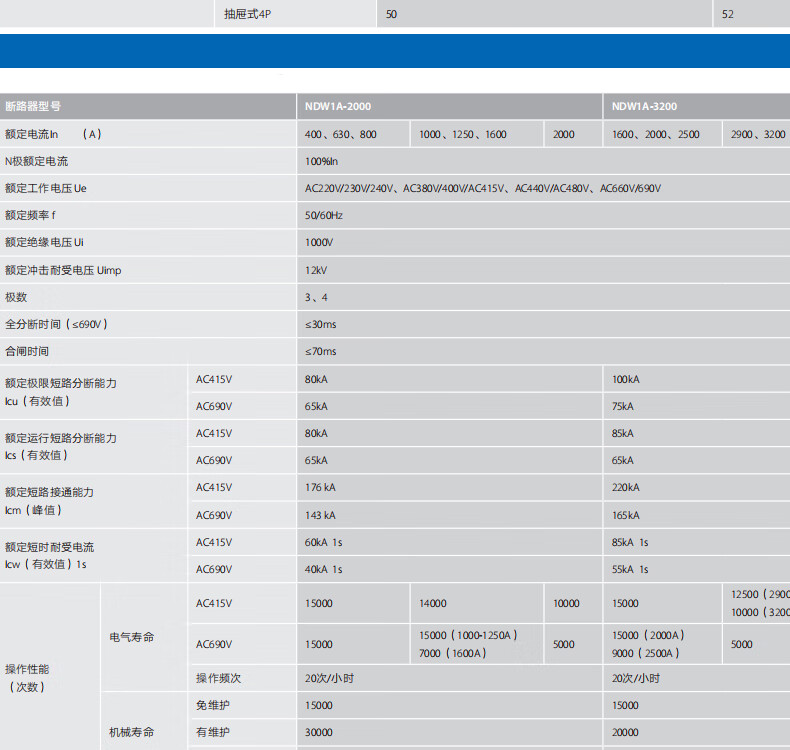Click the NDW1A-3200 column header
Image resolution: width=790 pixels, height=750 pixels.
(644, 106)
